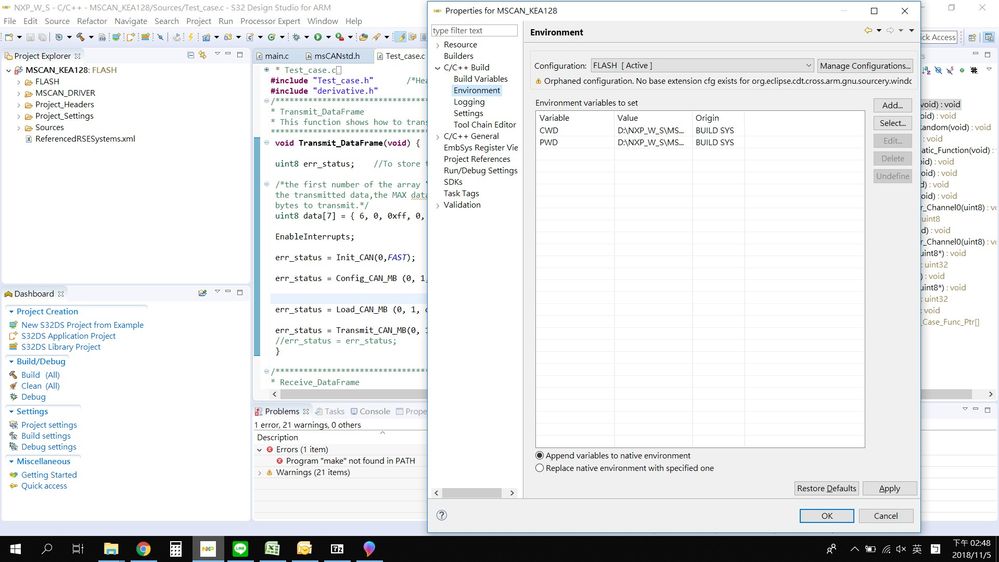Click the back arrow in Properties dialog
This screenshot has width=999, height=562.
pos(868,31)
